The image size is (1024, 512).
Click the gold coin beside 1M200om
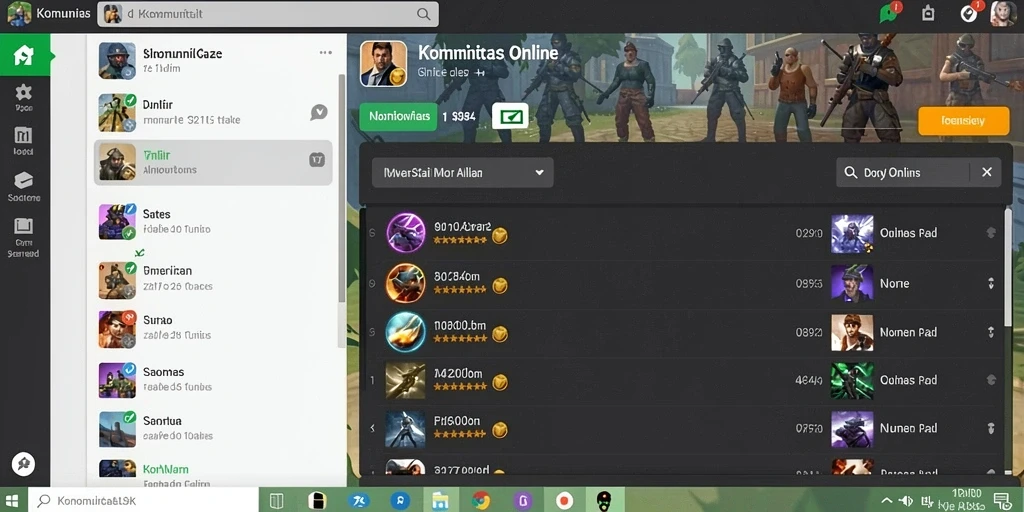pyautogui.click(x=500, y=383)
